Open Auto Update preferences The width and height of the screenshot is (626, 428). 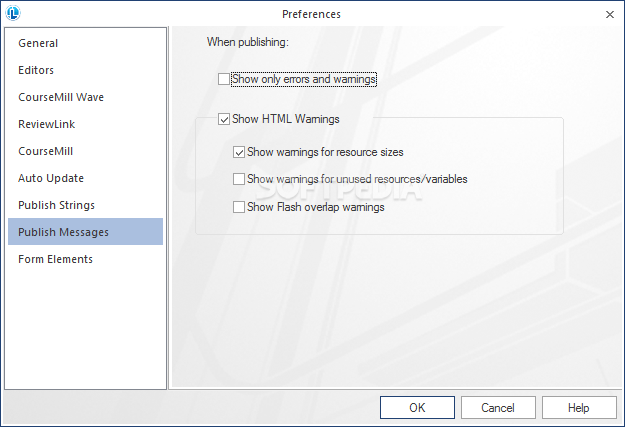85,178
